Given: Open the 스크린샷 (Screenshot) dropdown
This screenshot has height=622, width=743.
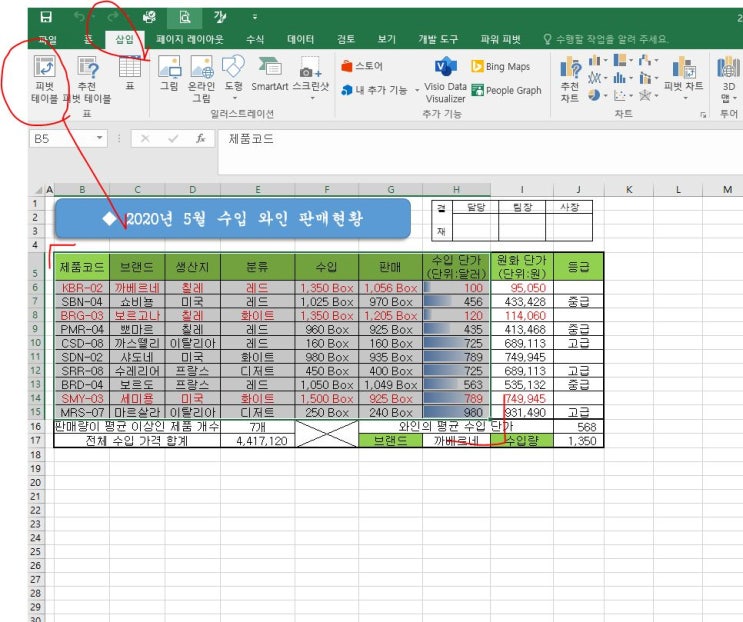Looking at the screenshot, I should click(310, 78).
